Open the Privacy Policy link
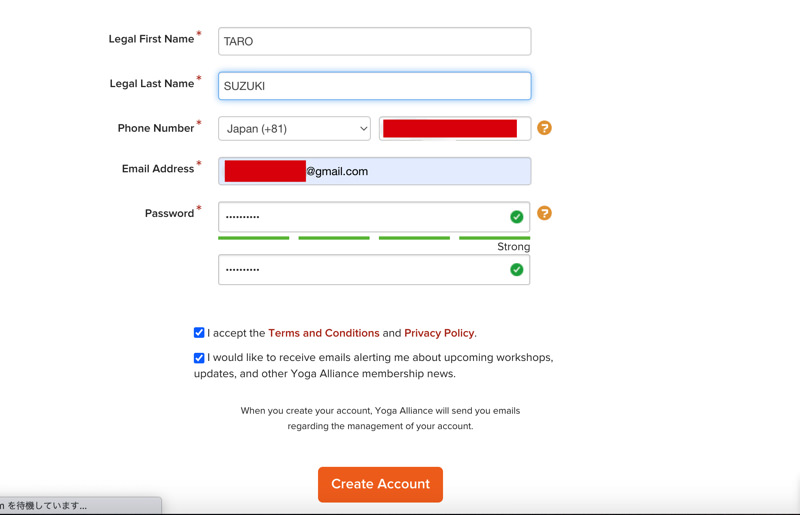 (439, 333)
